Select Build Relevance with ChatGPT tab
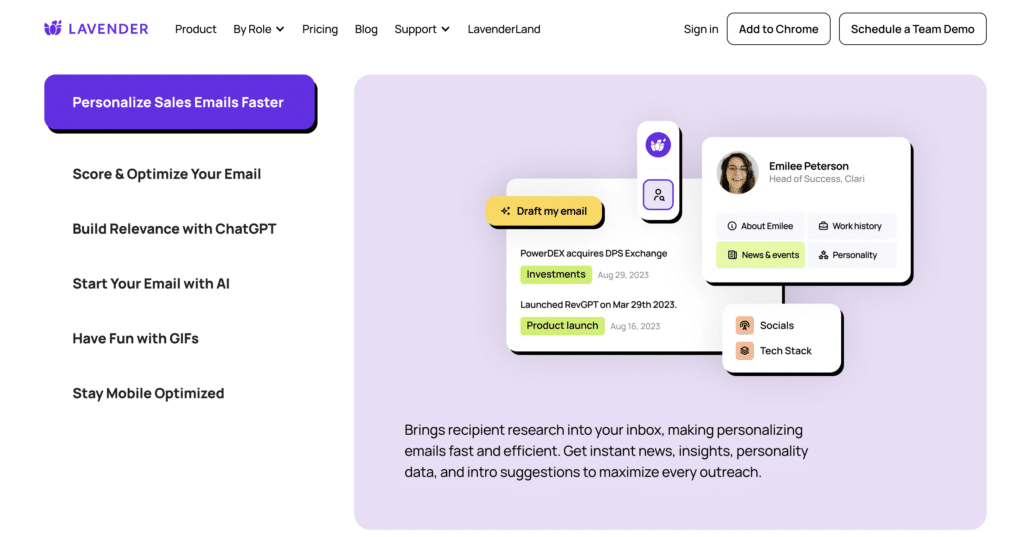 click(174, 229)
